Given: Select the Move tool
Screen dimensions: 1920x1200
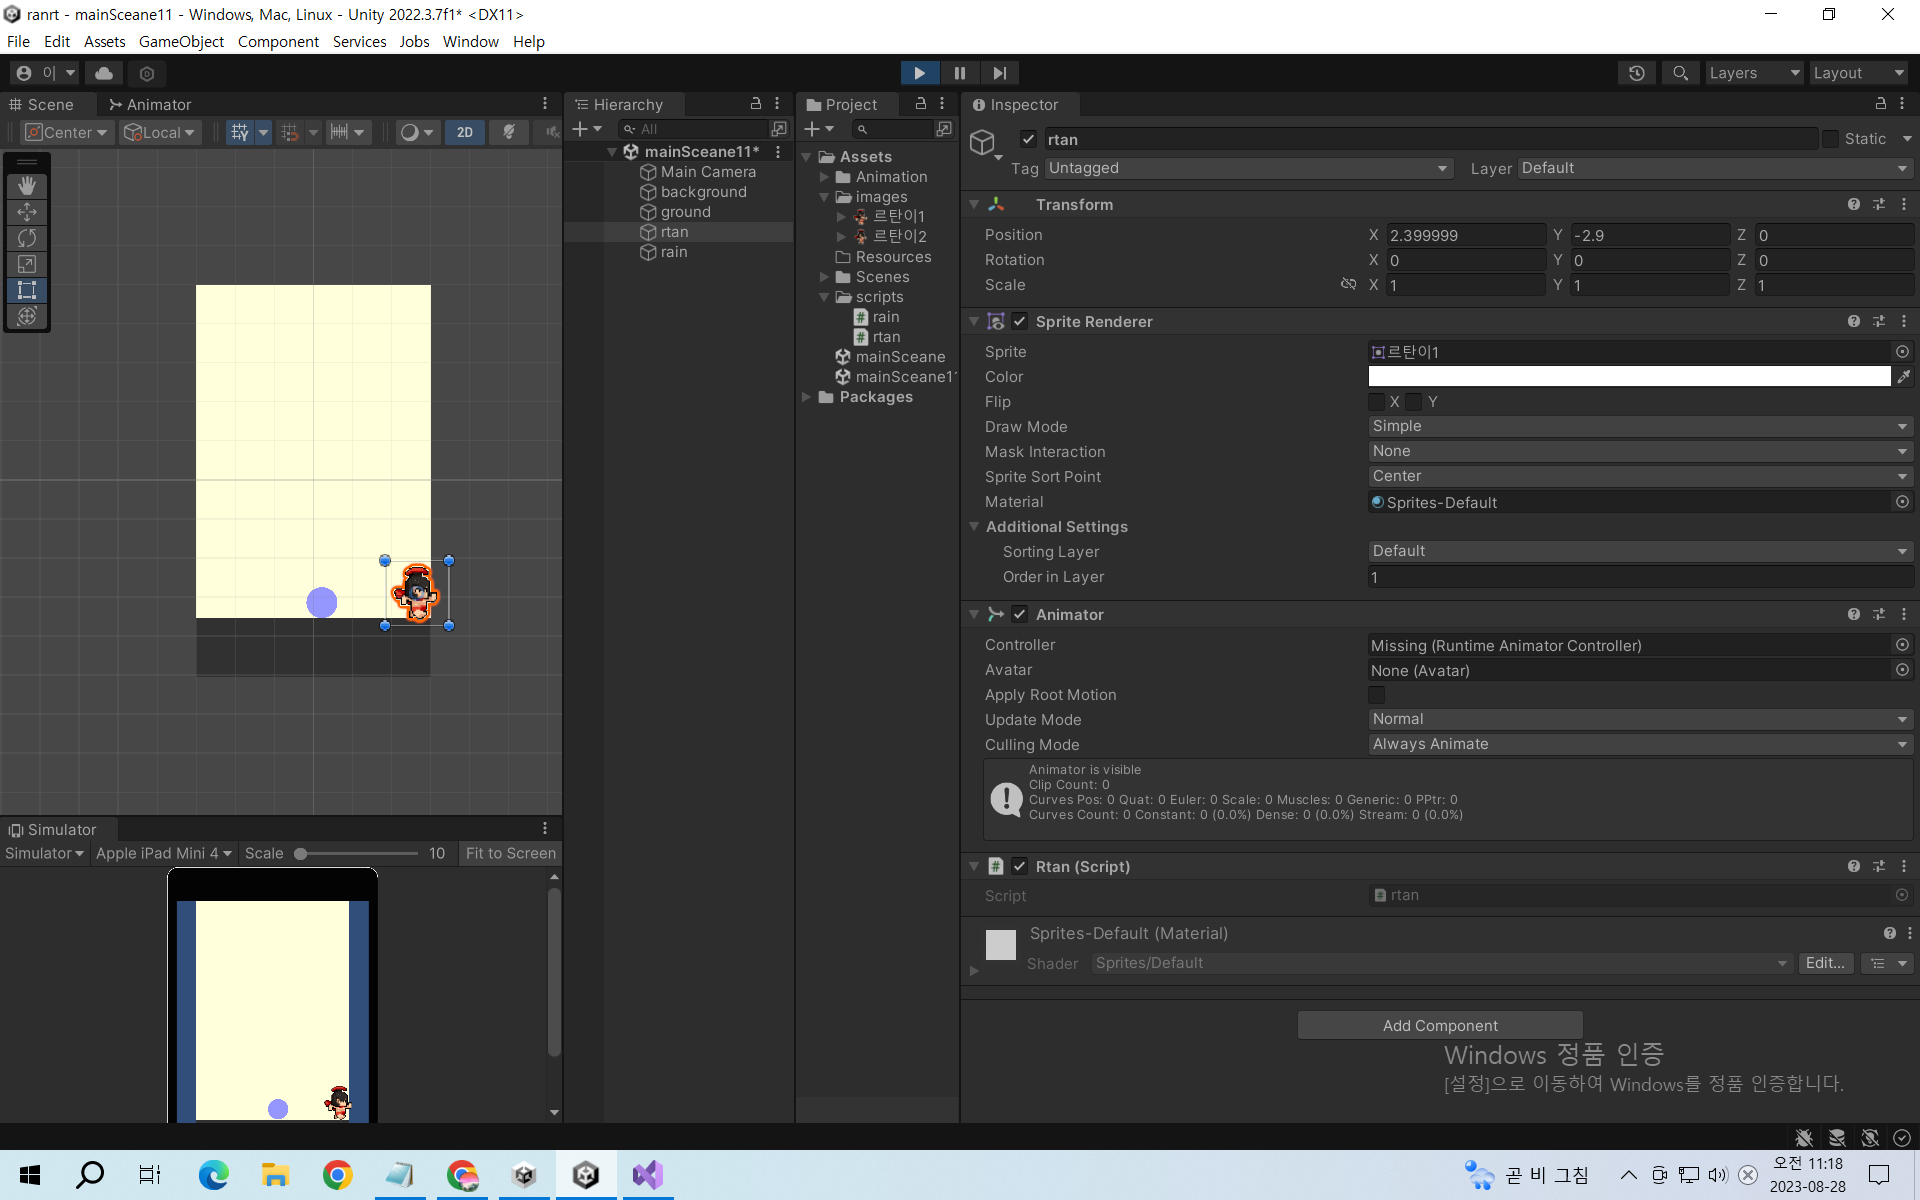Looking at the screenshot, I should pos(27,212).
